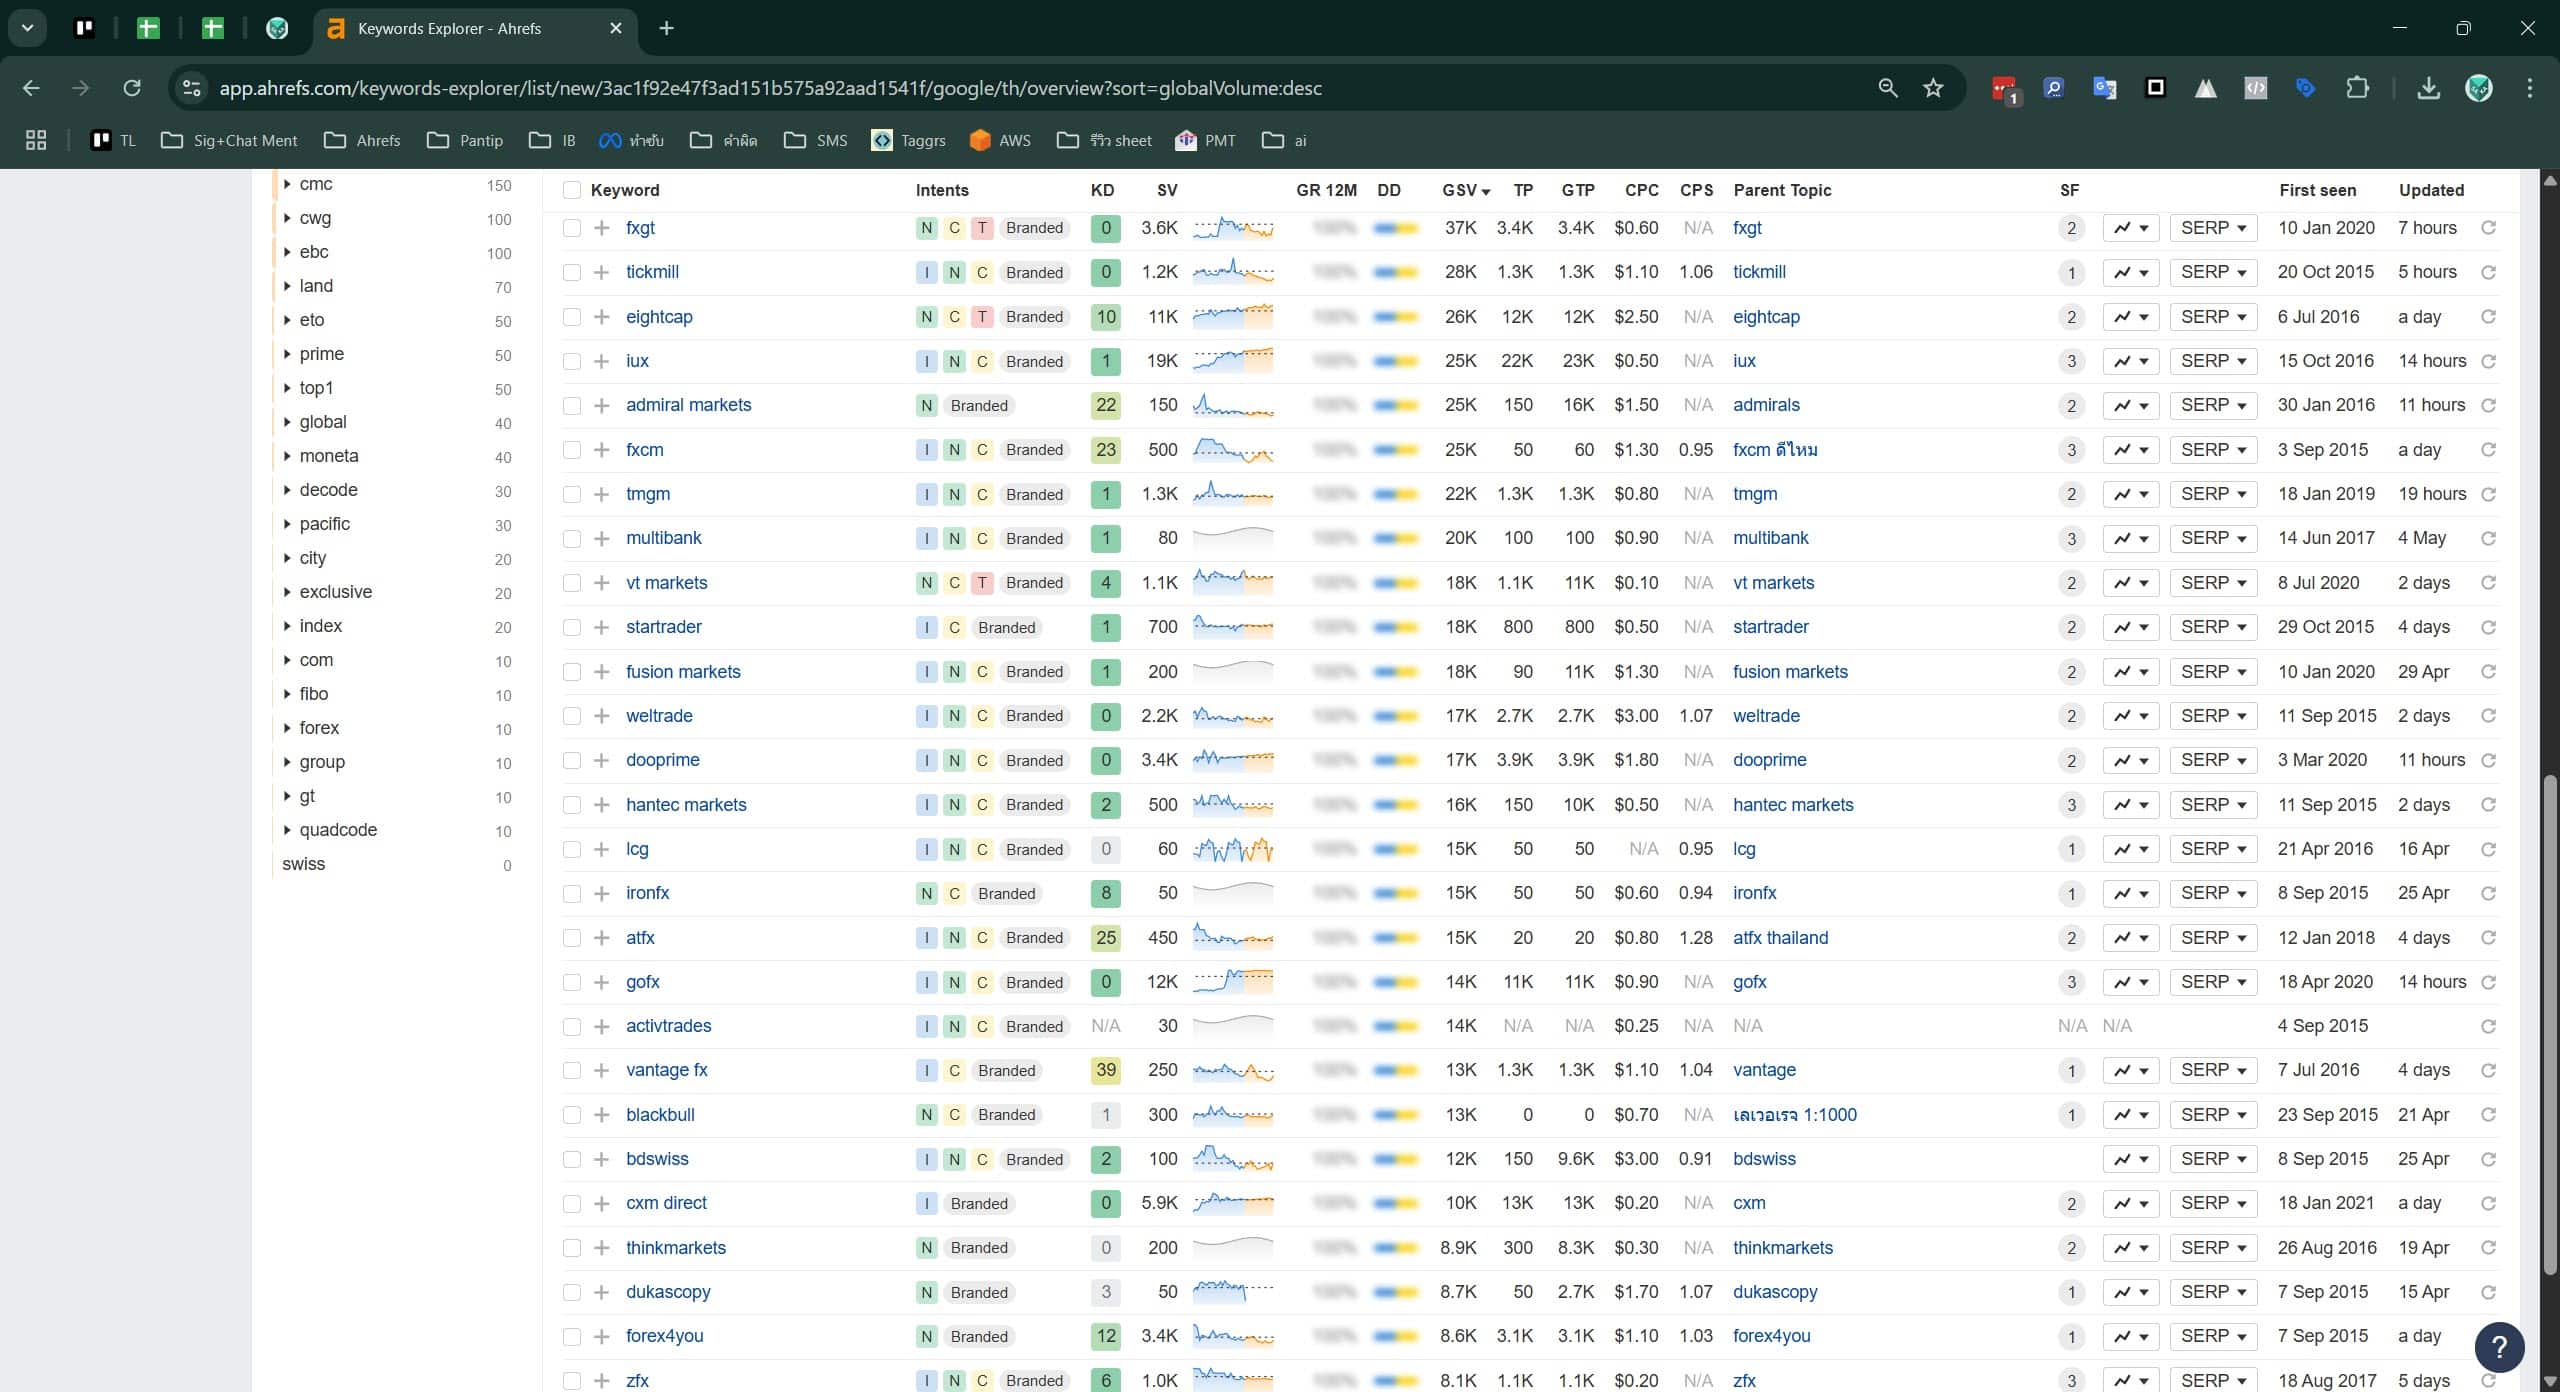
Task: Open the help question mark bubble
Action: 2499,1346
